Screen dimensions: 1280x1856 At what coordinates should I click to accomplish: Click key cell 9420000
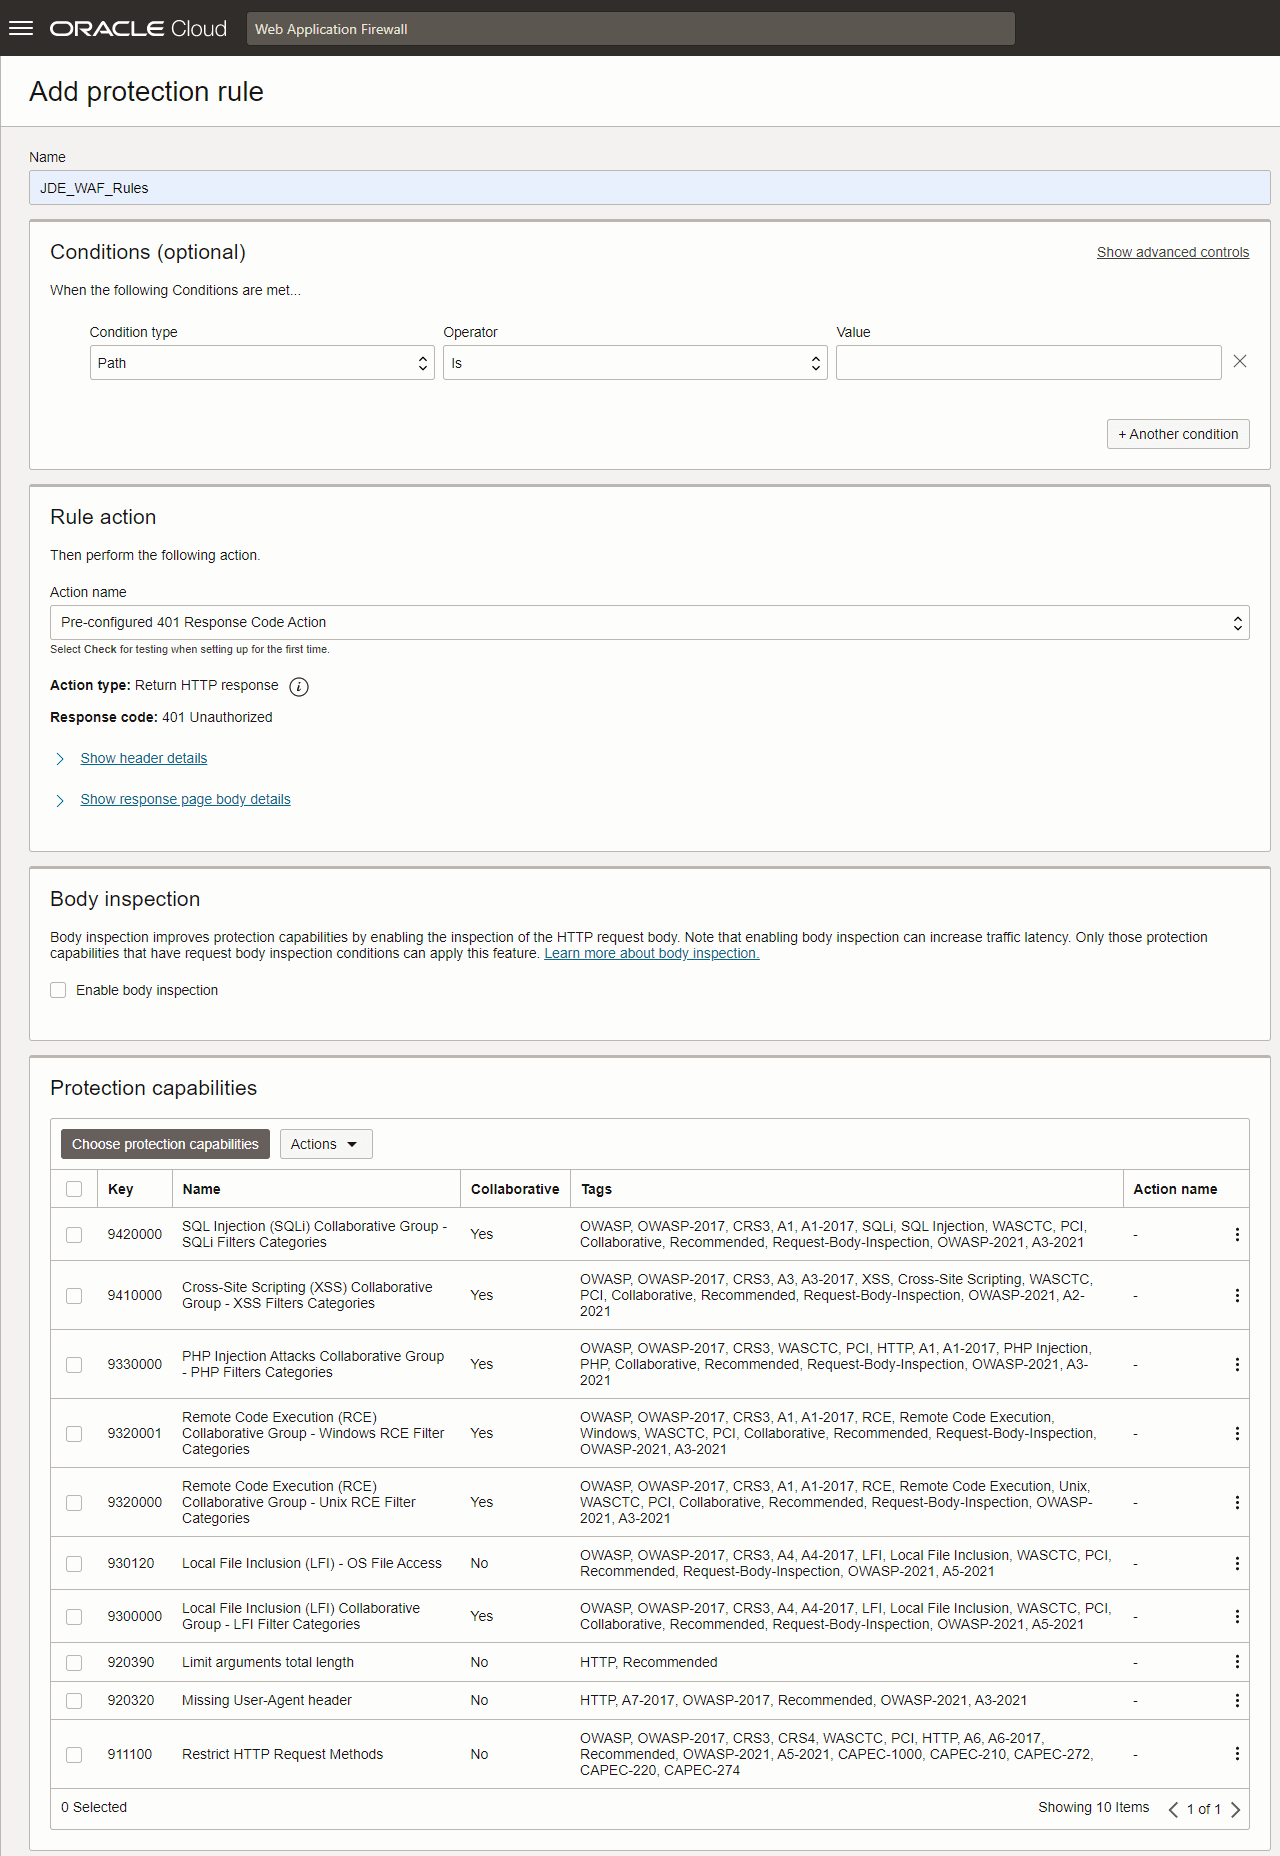click(x=135, y=1234)
